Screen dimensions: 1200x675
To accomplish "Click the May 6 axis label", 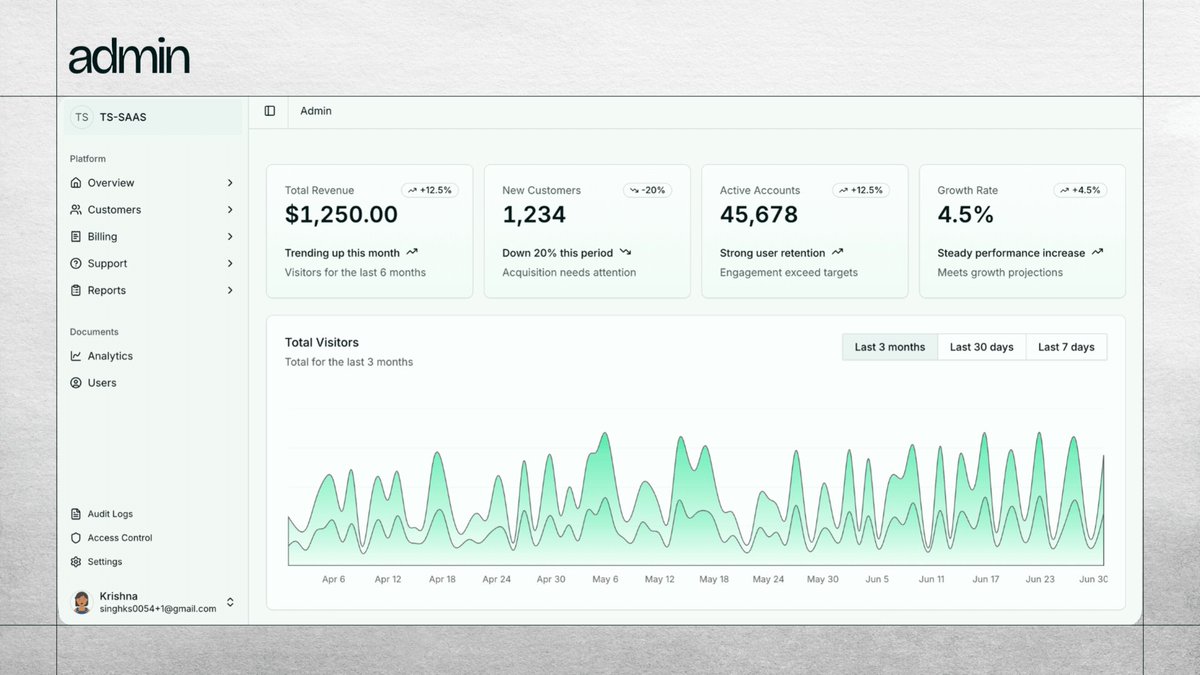I will [605, 579].
